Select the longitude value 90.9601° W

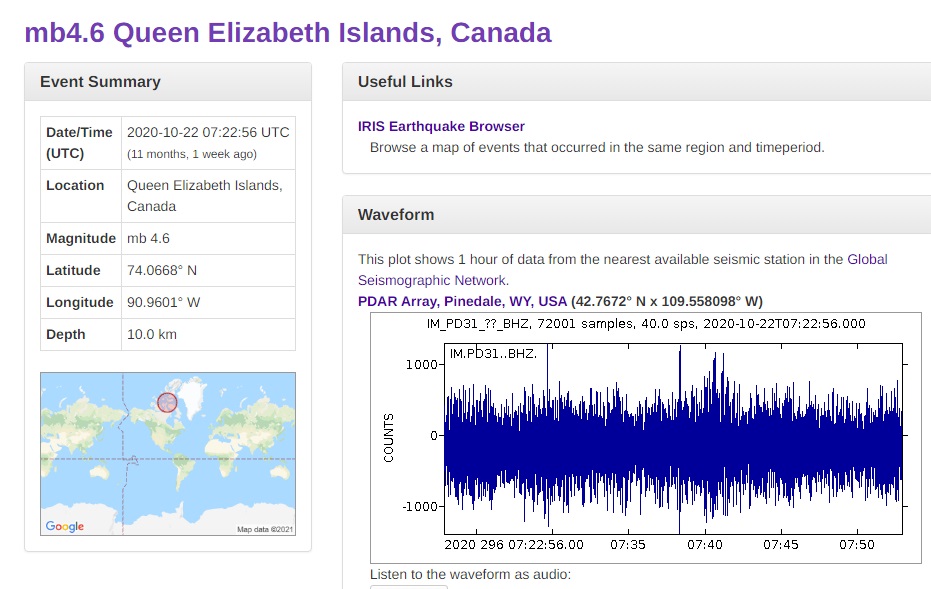163,303
